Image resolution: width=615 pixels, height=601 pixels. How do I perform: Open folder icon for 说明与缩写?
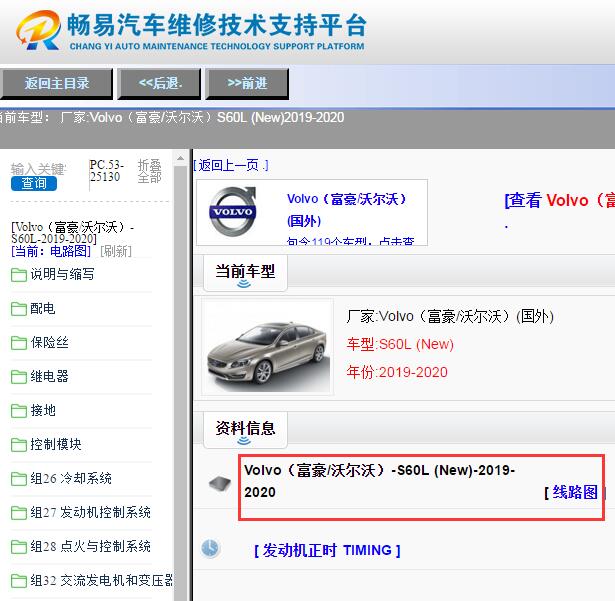click(18, 275)
